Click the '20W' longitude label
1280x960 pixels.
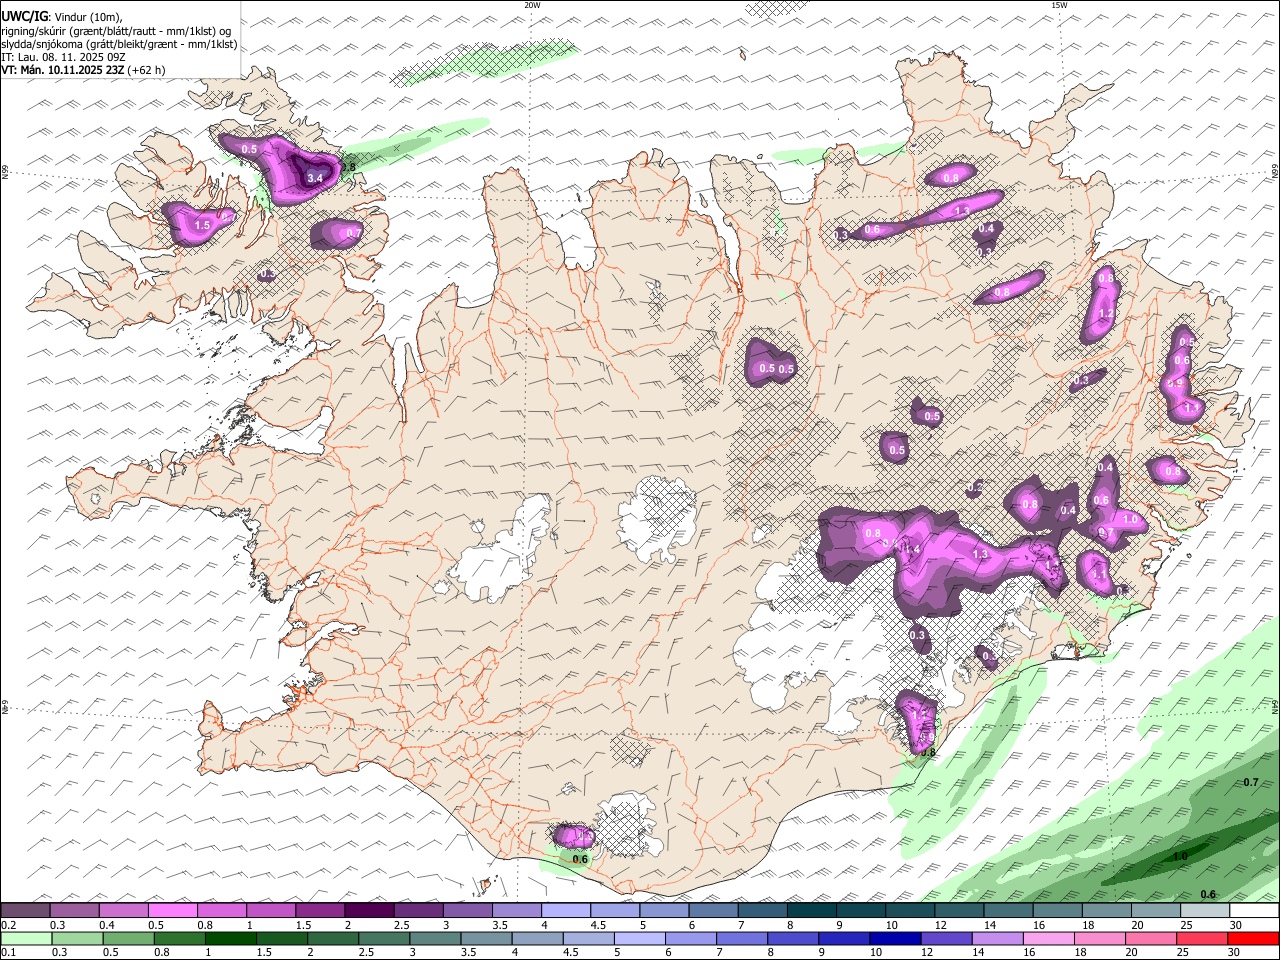pyautogui.click(x=532, y=5)
